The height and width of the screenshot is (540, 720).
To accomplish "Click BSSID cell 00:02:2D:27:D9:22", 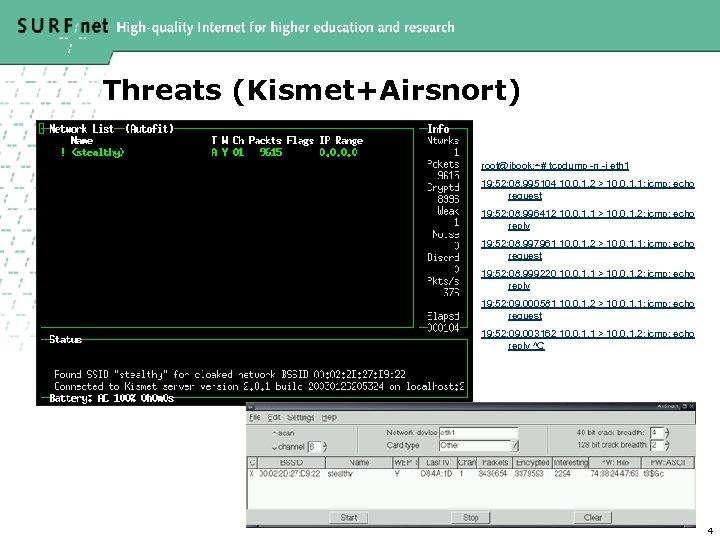I will 290,473.
